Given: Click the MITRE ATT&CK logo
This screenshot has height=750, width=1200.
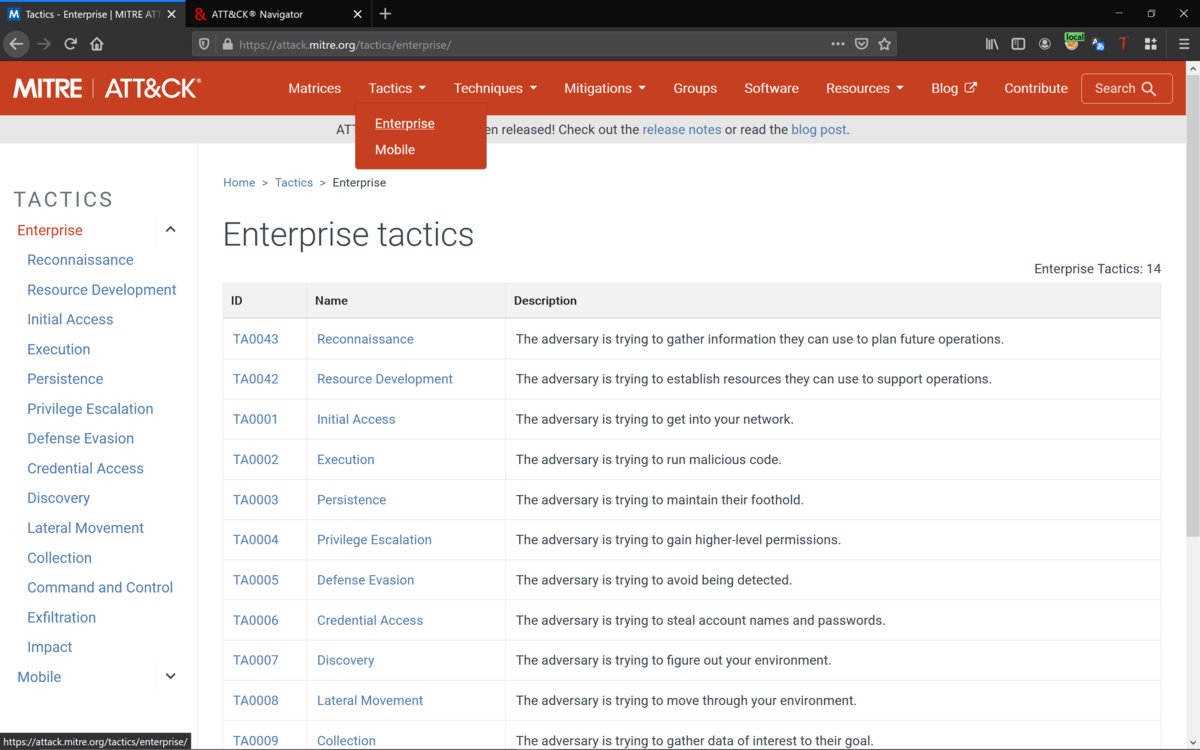Looking at the screenshot, I should [107, 88].
